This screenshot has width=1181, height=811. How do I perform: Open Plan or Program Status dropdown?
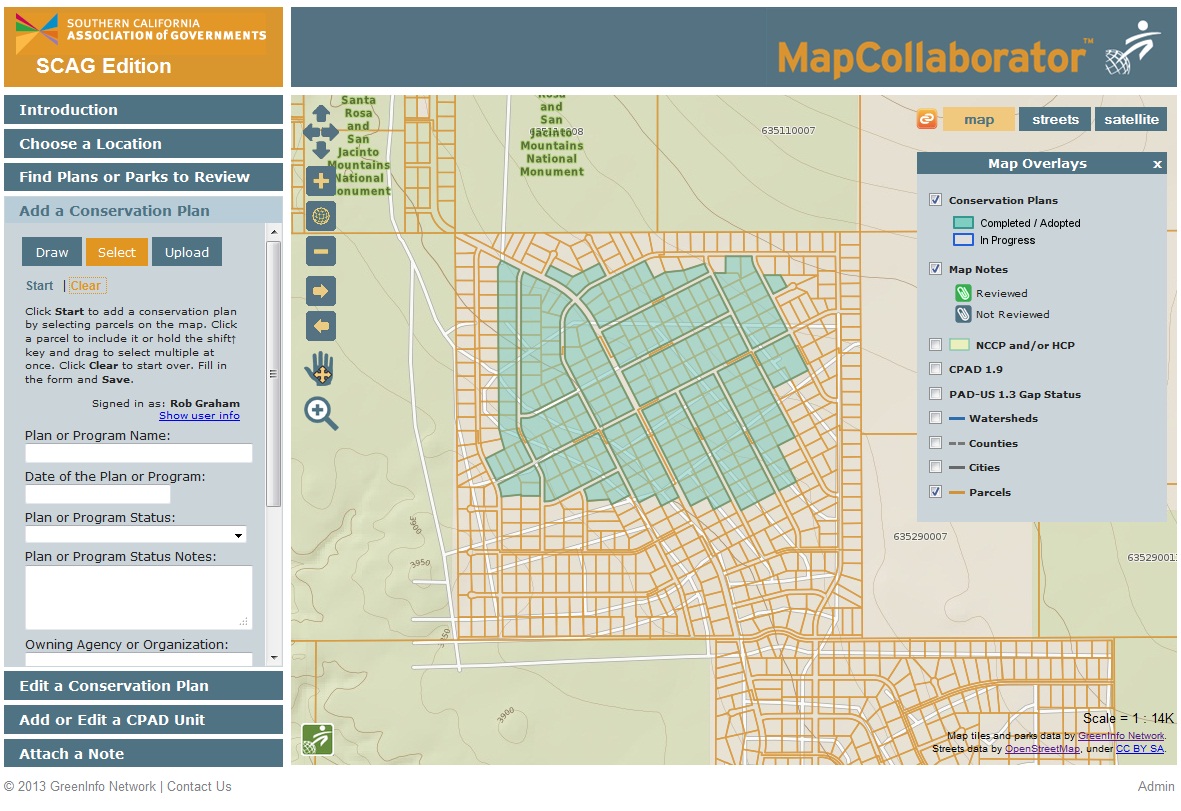coord(136,535)
